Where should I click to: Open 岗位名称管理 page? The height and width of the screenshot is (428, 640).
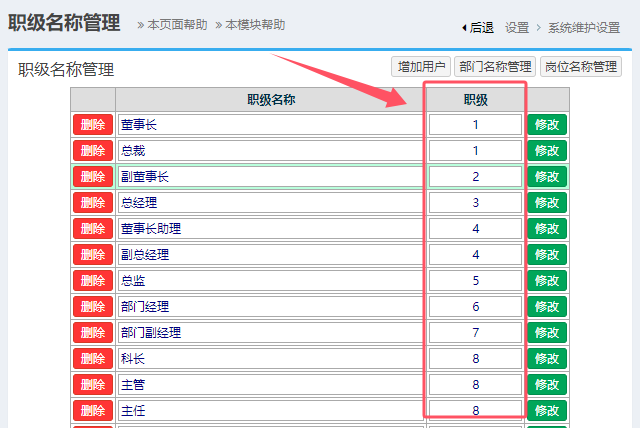pos(581,67)
